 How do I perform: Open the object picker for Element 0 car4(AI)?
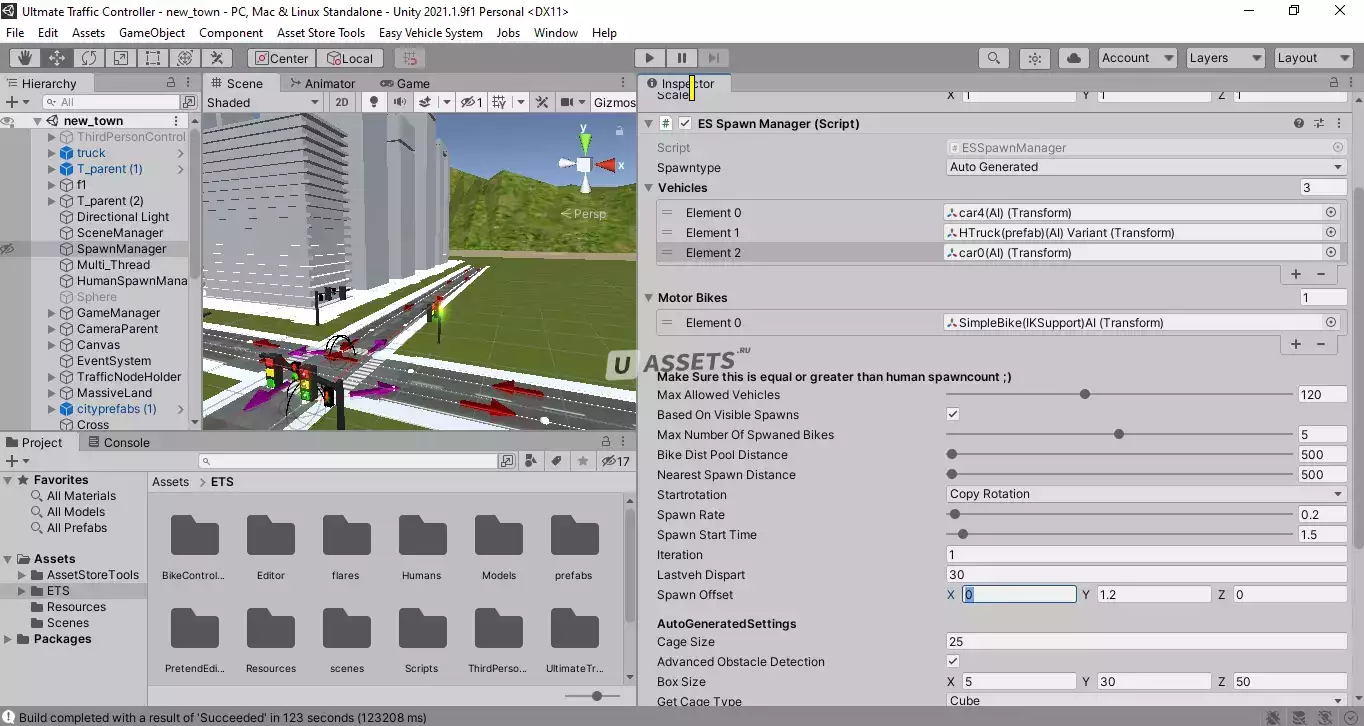click(x=1331, y=212)
